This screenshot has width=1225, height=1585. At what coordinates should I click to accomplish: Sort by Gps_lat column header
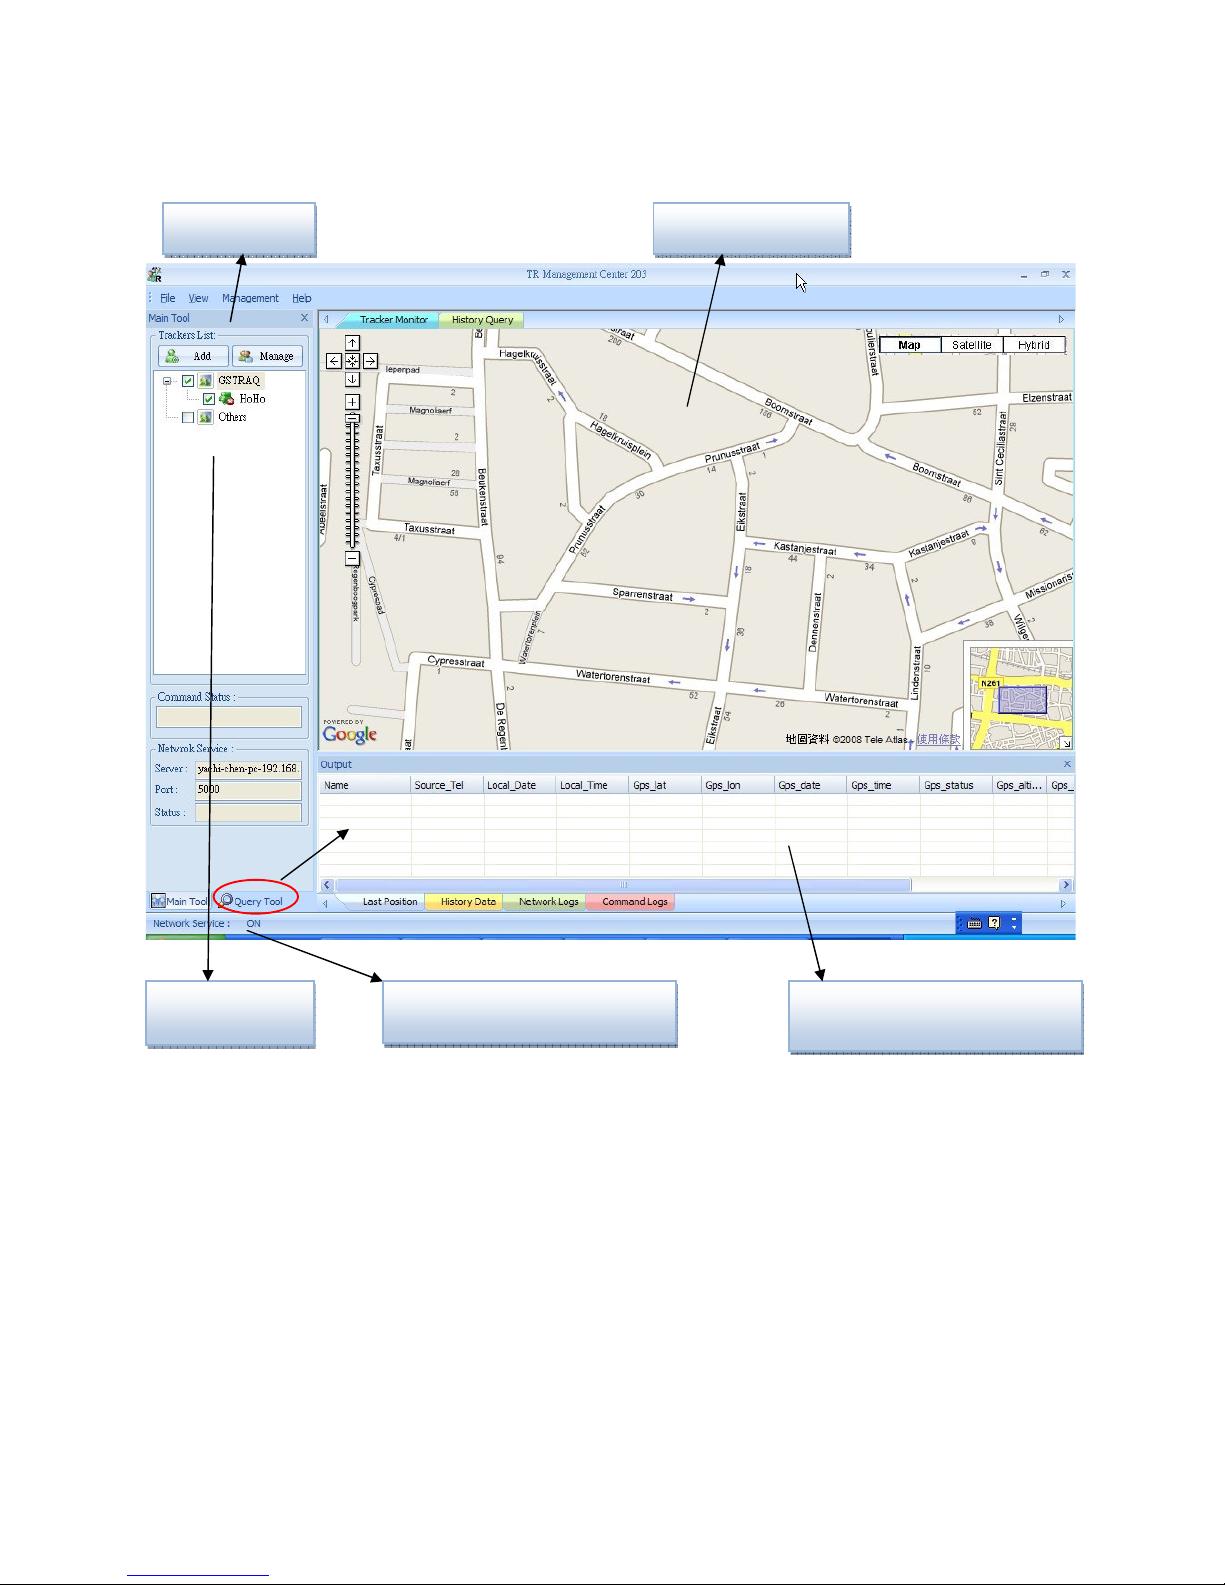666,785
